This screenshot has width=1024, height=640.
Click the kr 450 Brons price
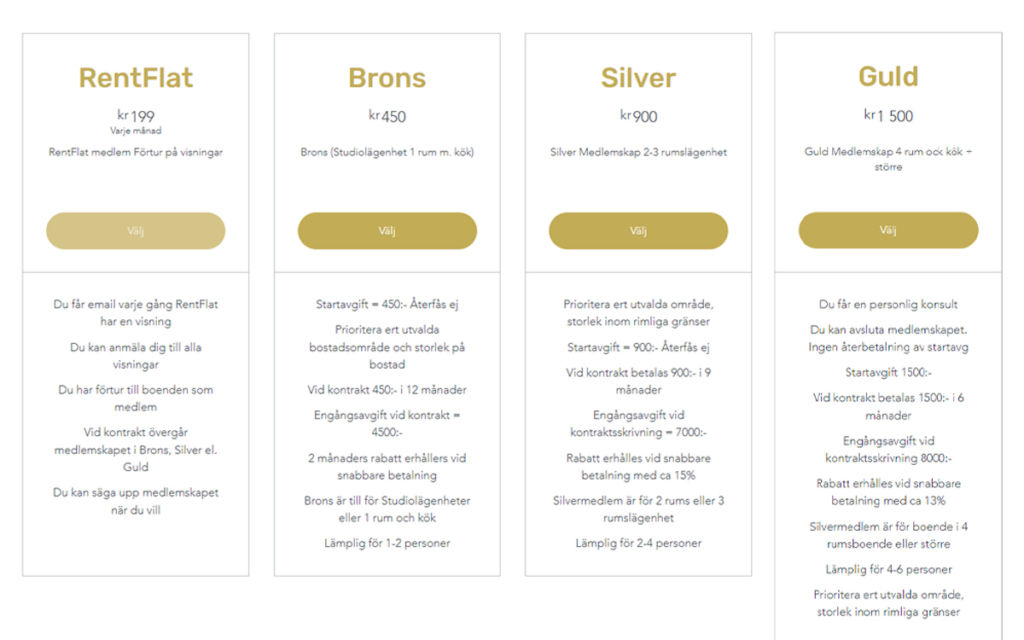(387, 116)
